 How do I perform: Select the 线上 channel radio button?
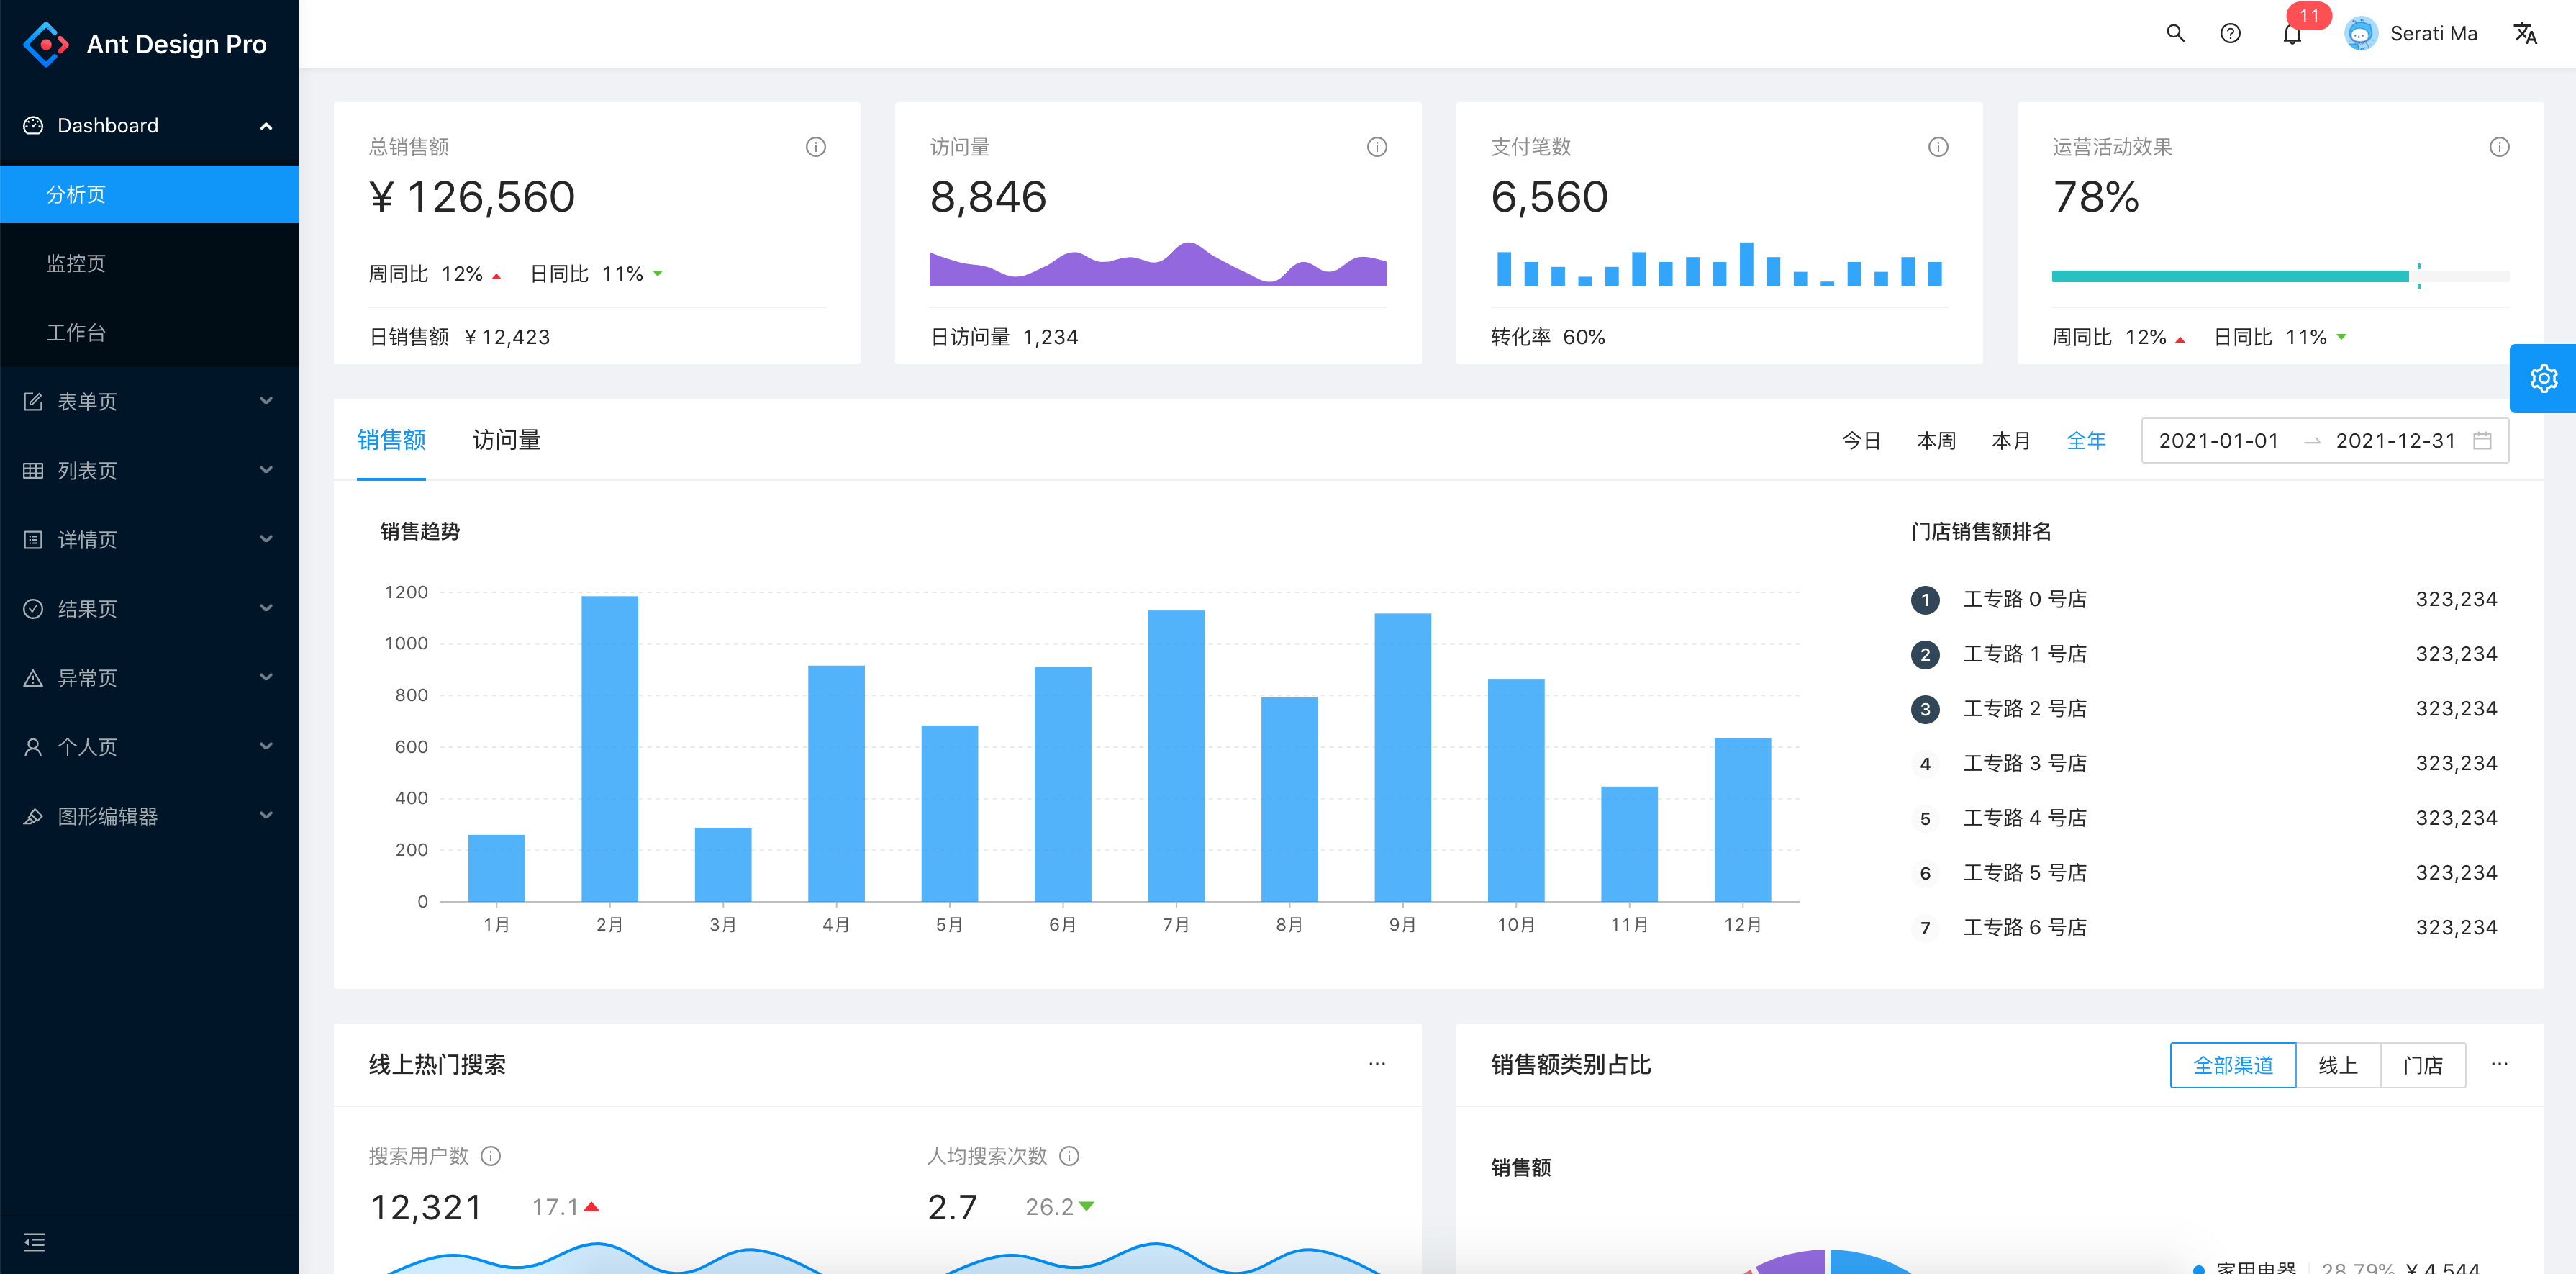(x=2338, y=1065)
